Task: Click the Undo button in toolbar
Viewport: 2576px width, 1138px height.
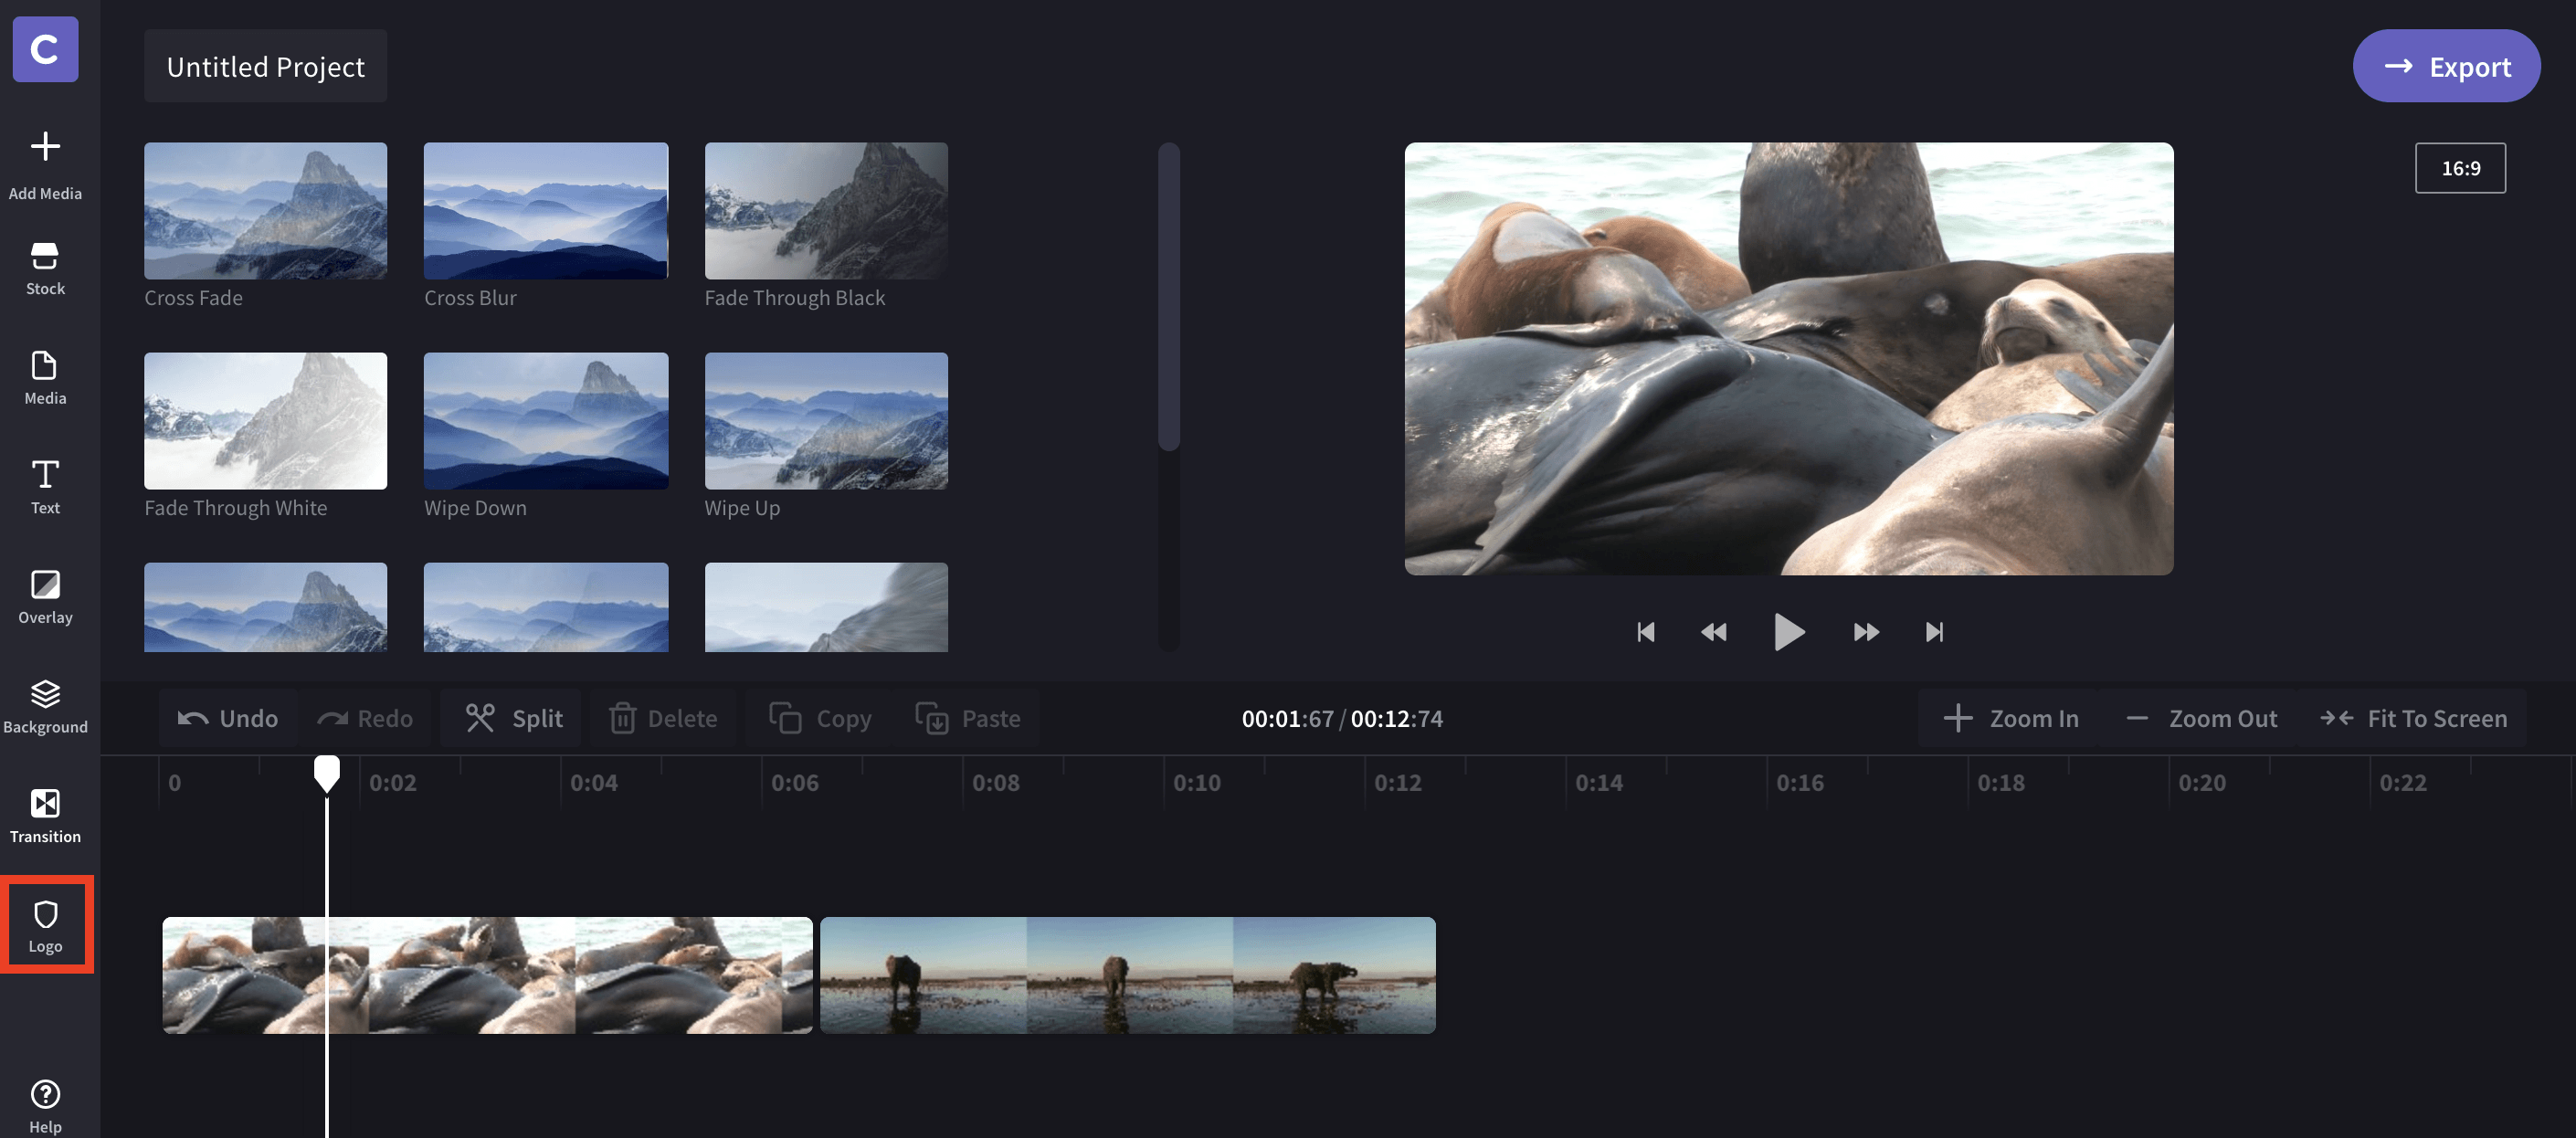Action: 228,718
